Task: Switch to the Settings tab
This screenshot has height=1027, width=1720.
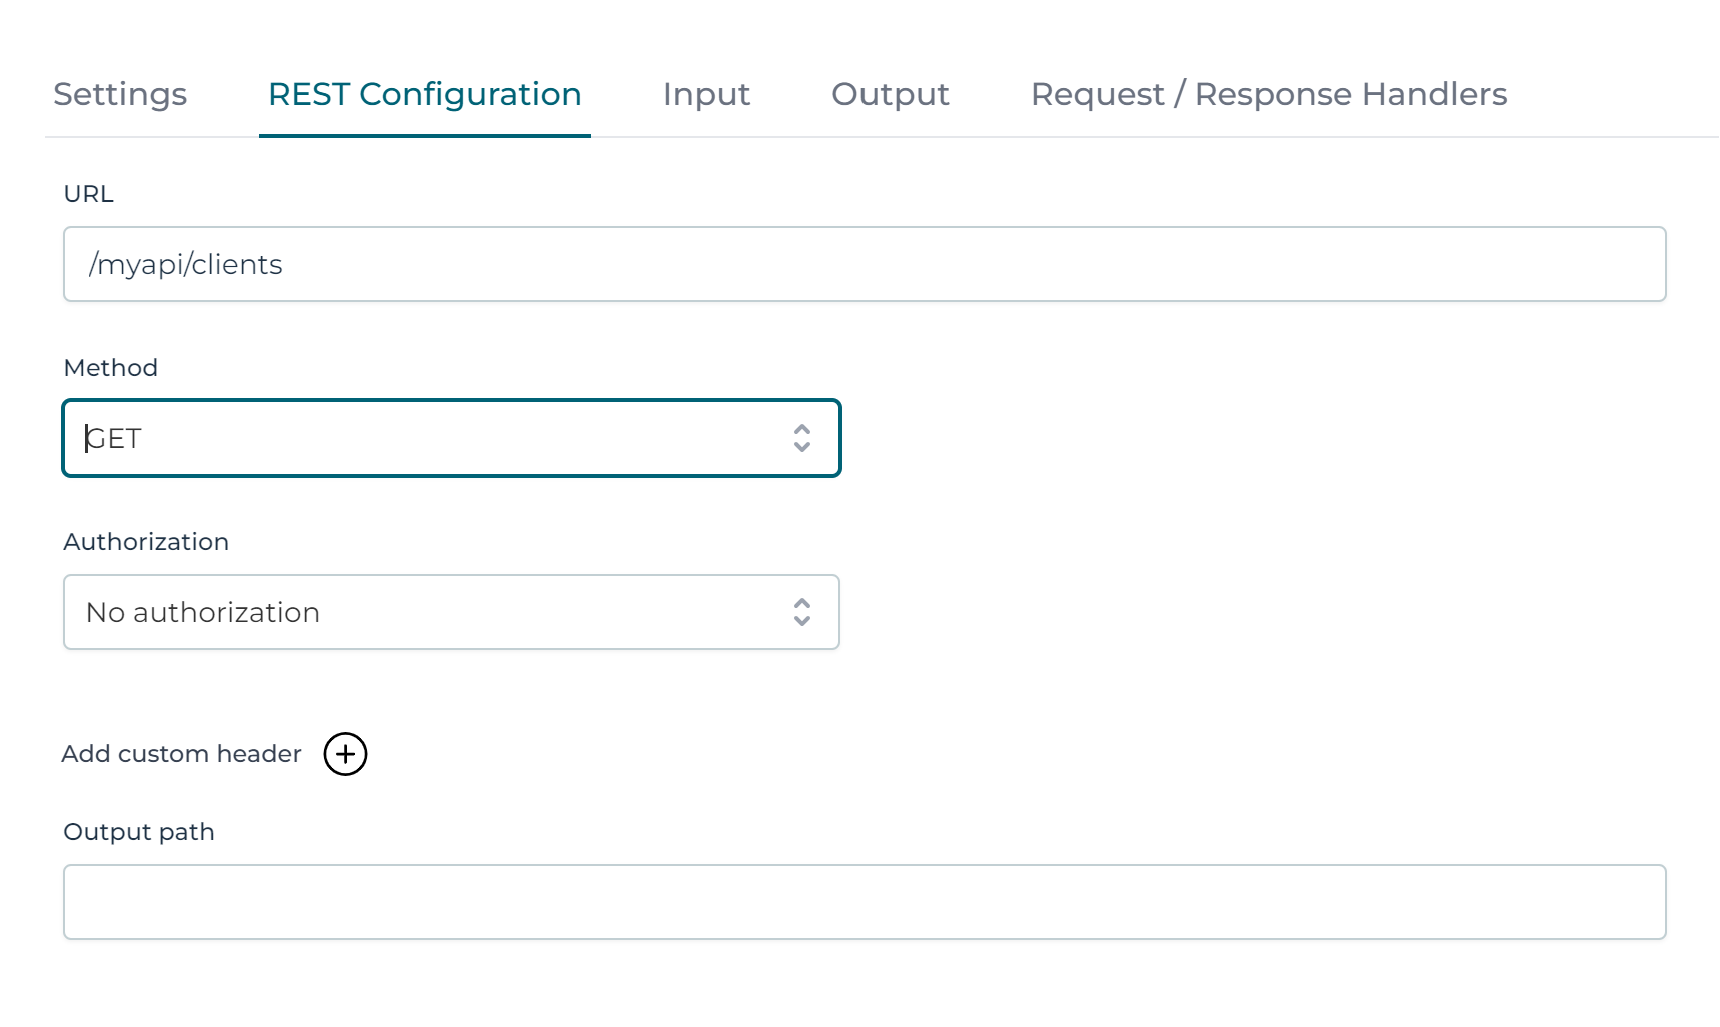Action: [120, 94]
